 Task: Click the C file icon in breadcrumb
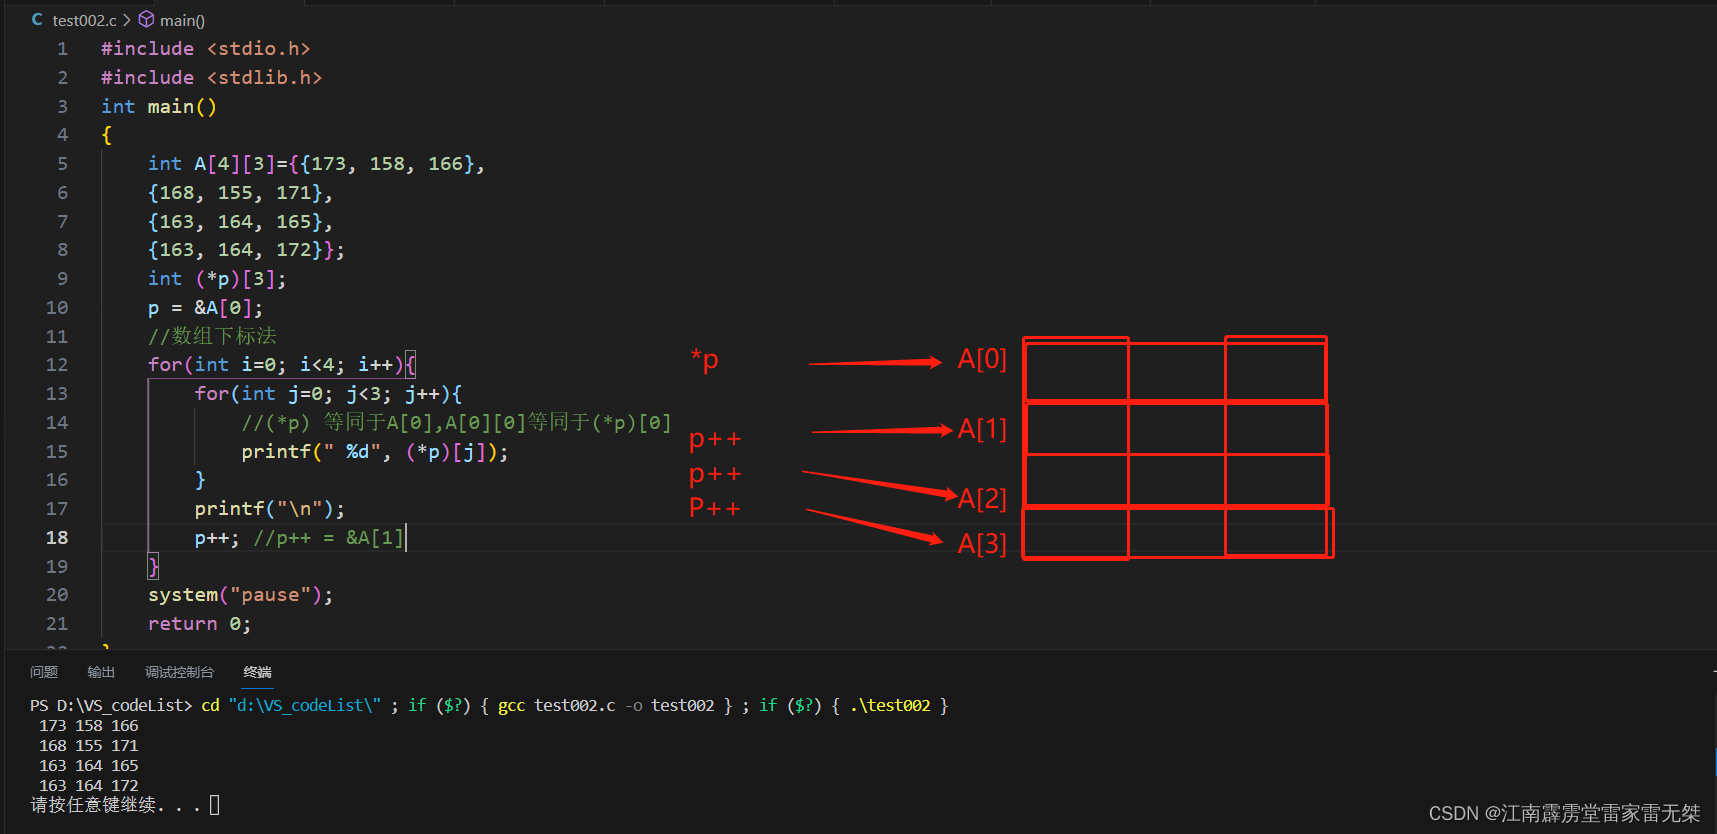coord(37,19)
